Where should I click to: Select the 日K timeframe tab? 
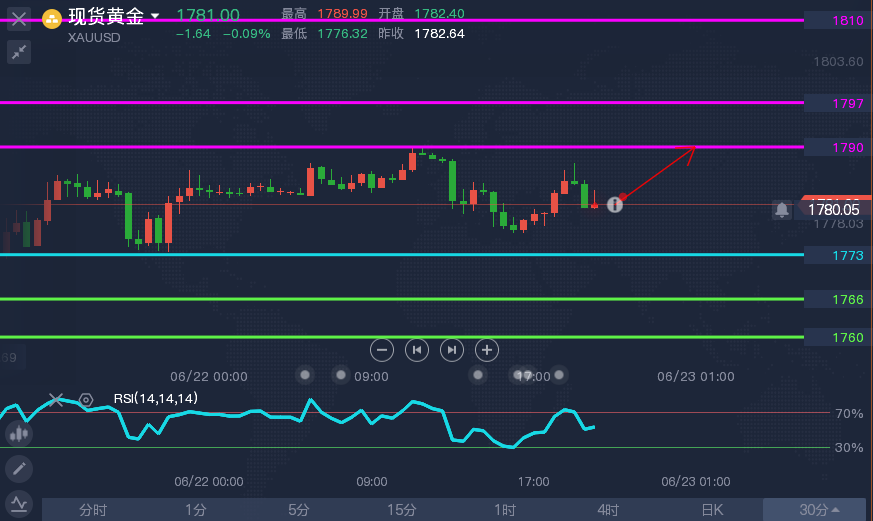coord(712,510)
